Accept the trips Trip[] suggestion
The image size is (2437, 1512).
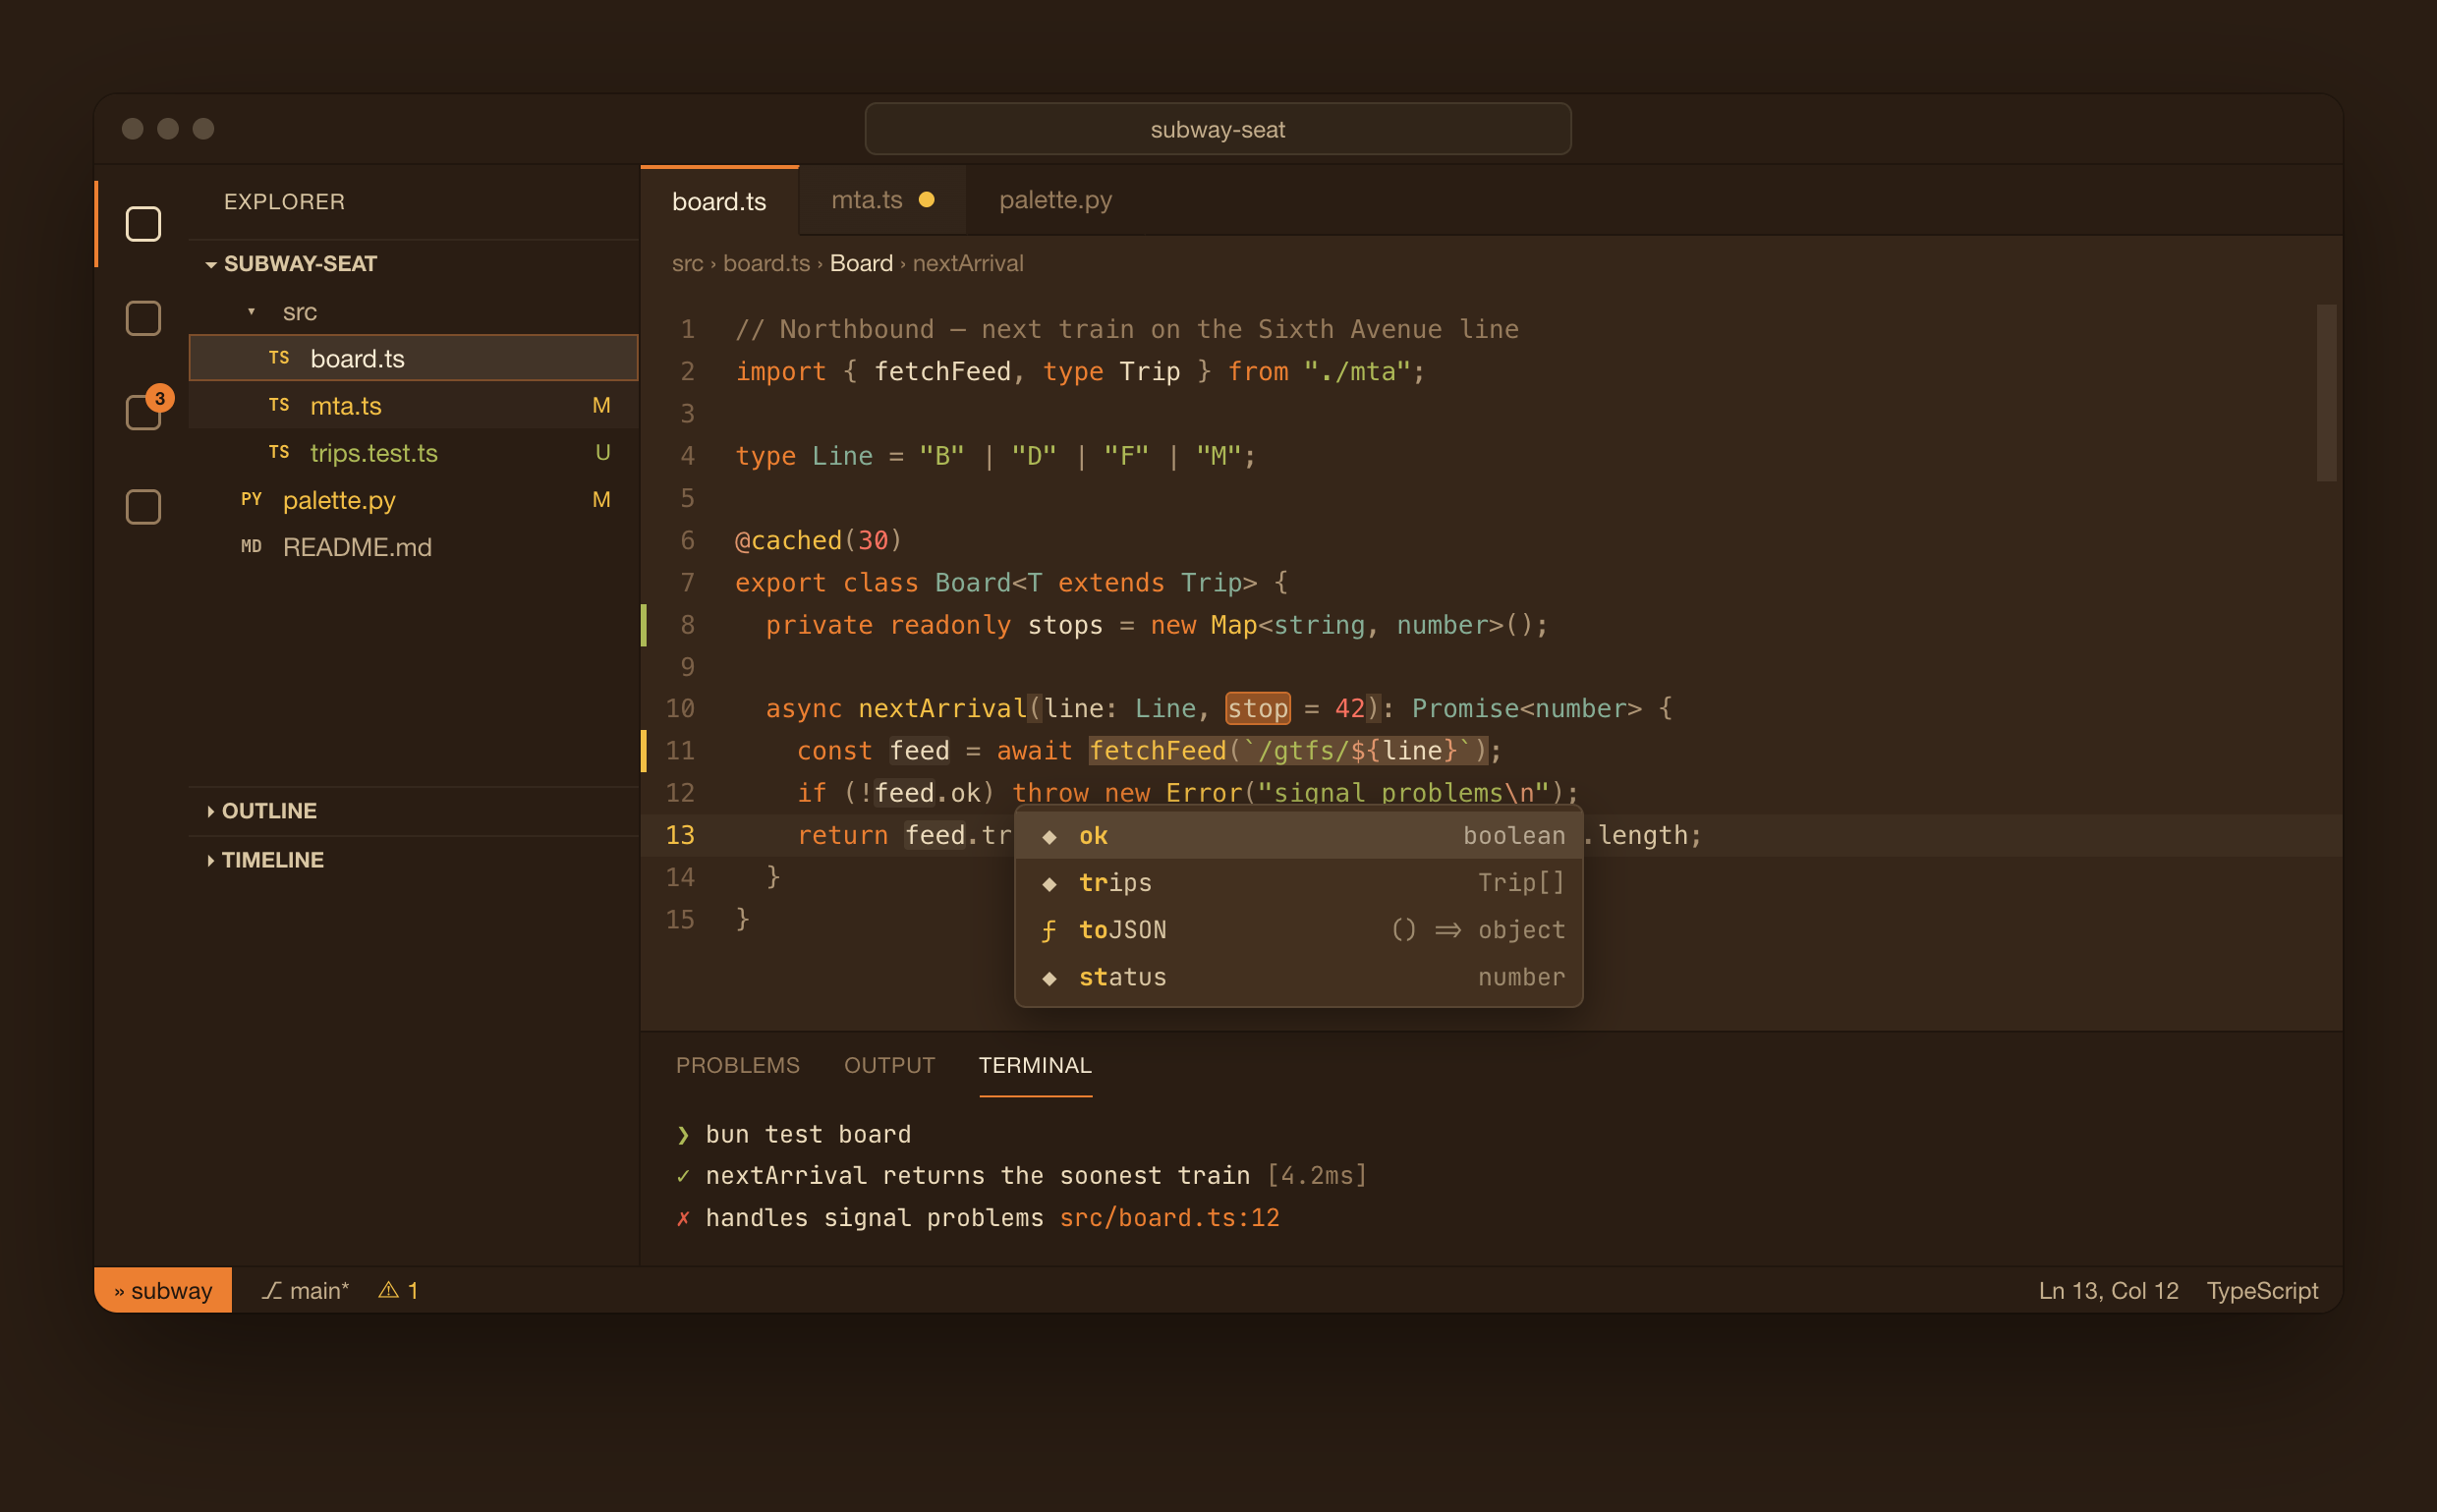point(1298,883)
